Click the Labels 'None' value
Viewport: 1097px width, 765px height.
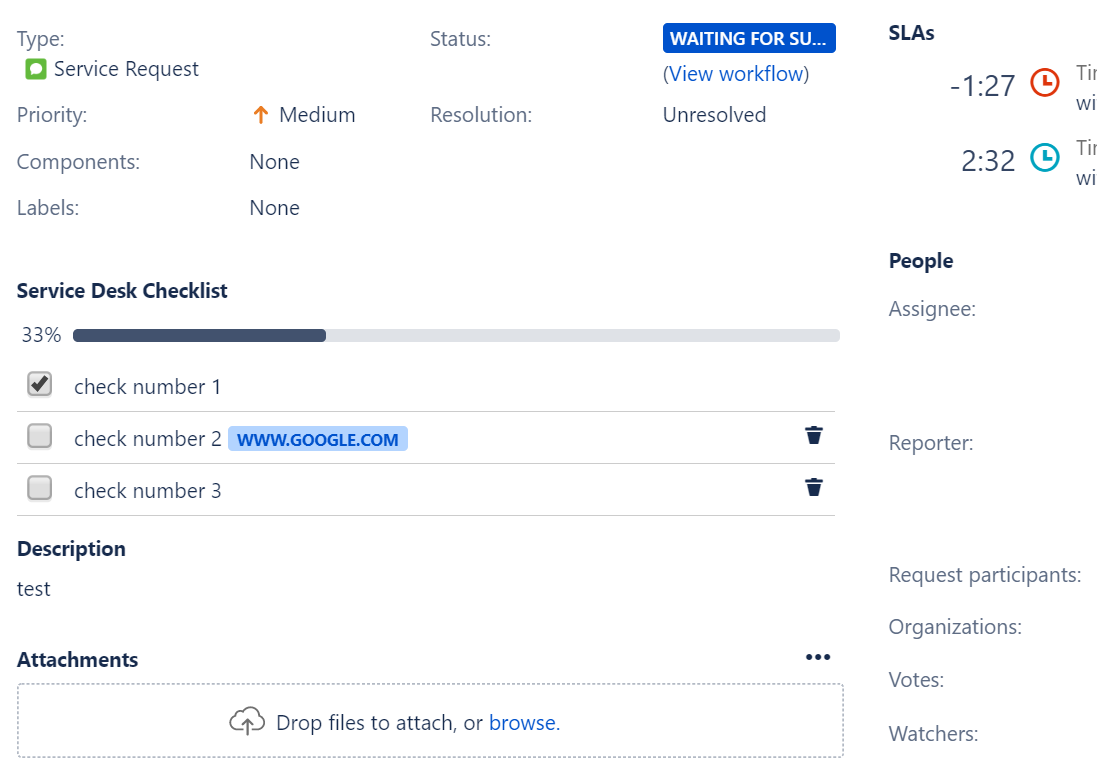click(274, 209)
